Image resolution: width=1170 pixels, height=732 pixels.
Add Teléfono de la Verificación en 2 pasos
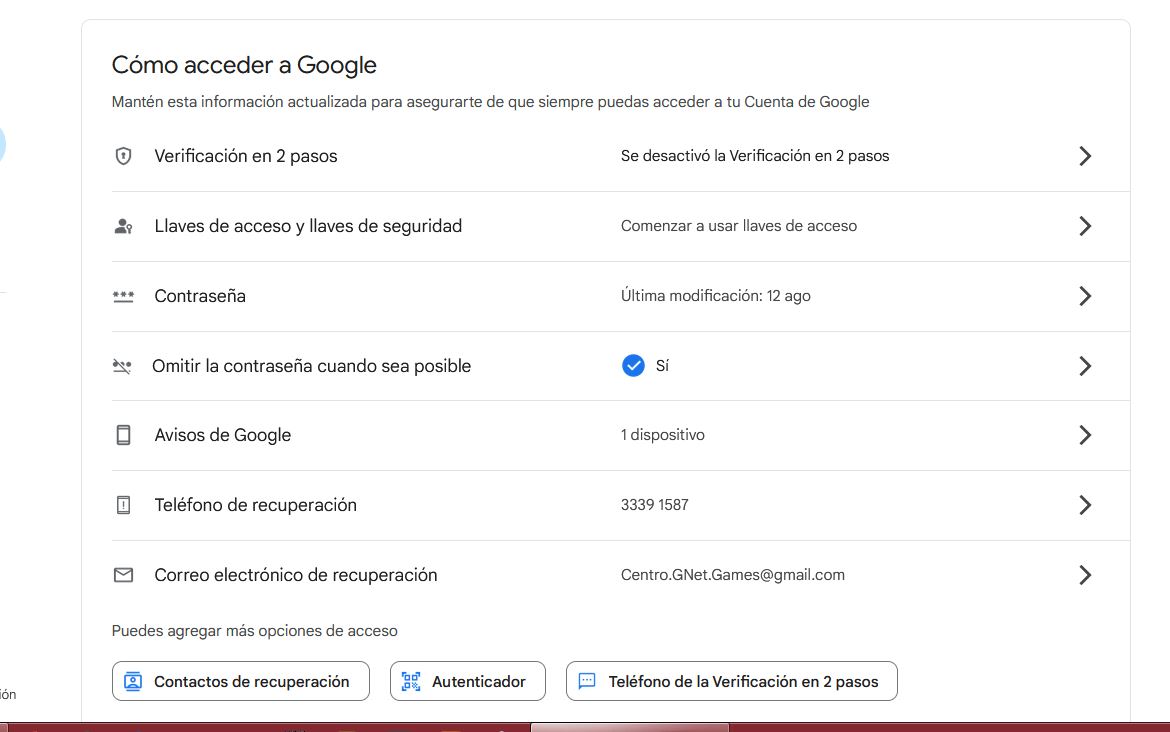(731, 682)
